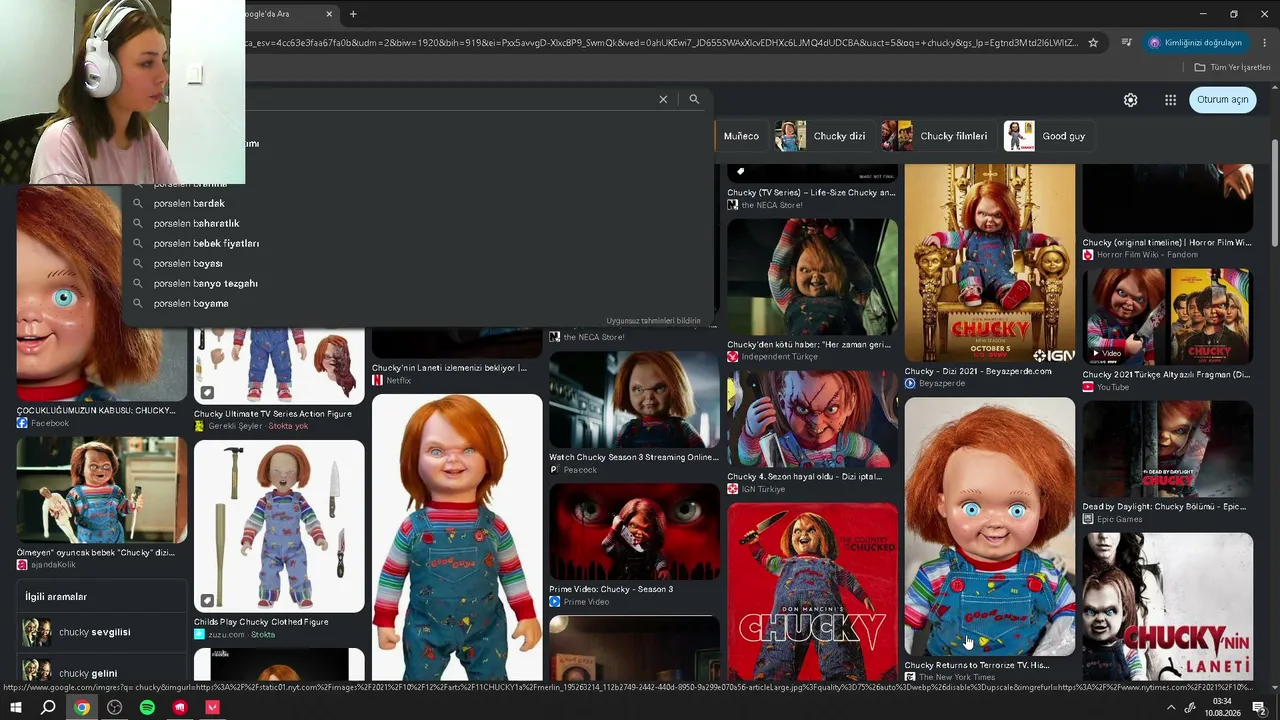The height and width of the screenshot is (720, 1280).
Task: Open the Chucky Ultimate TV Series Action Figure image
Action: (x=279, y=364)
